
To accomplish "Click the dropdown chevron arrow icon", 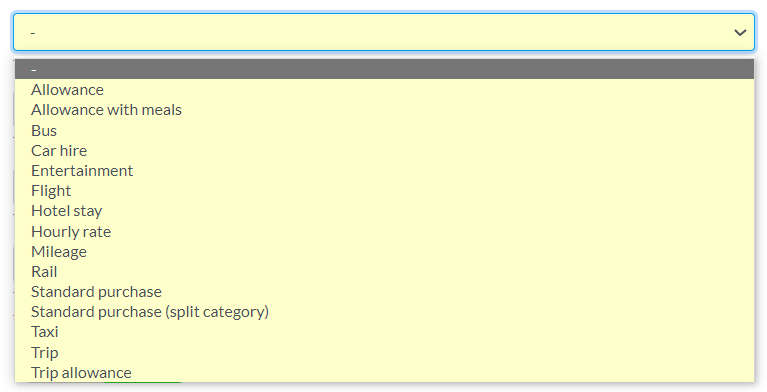I will (x=740, y=33).
